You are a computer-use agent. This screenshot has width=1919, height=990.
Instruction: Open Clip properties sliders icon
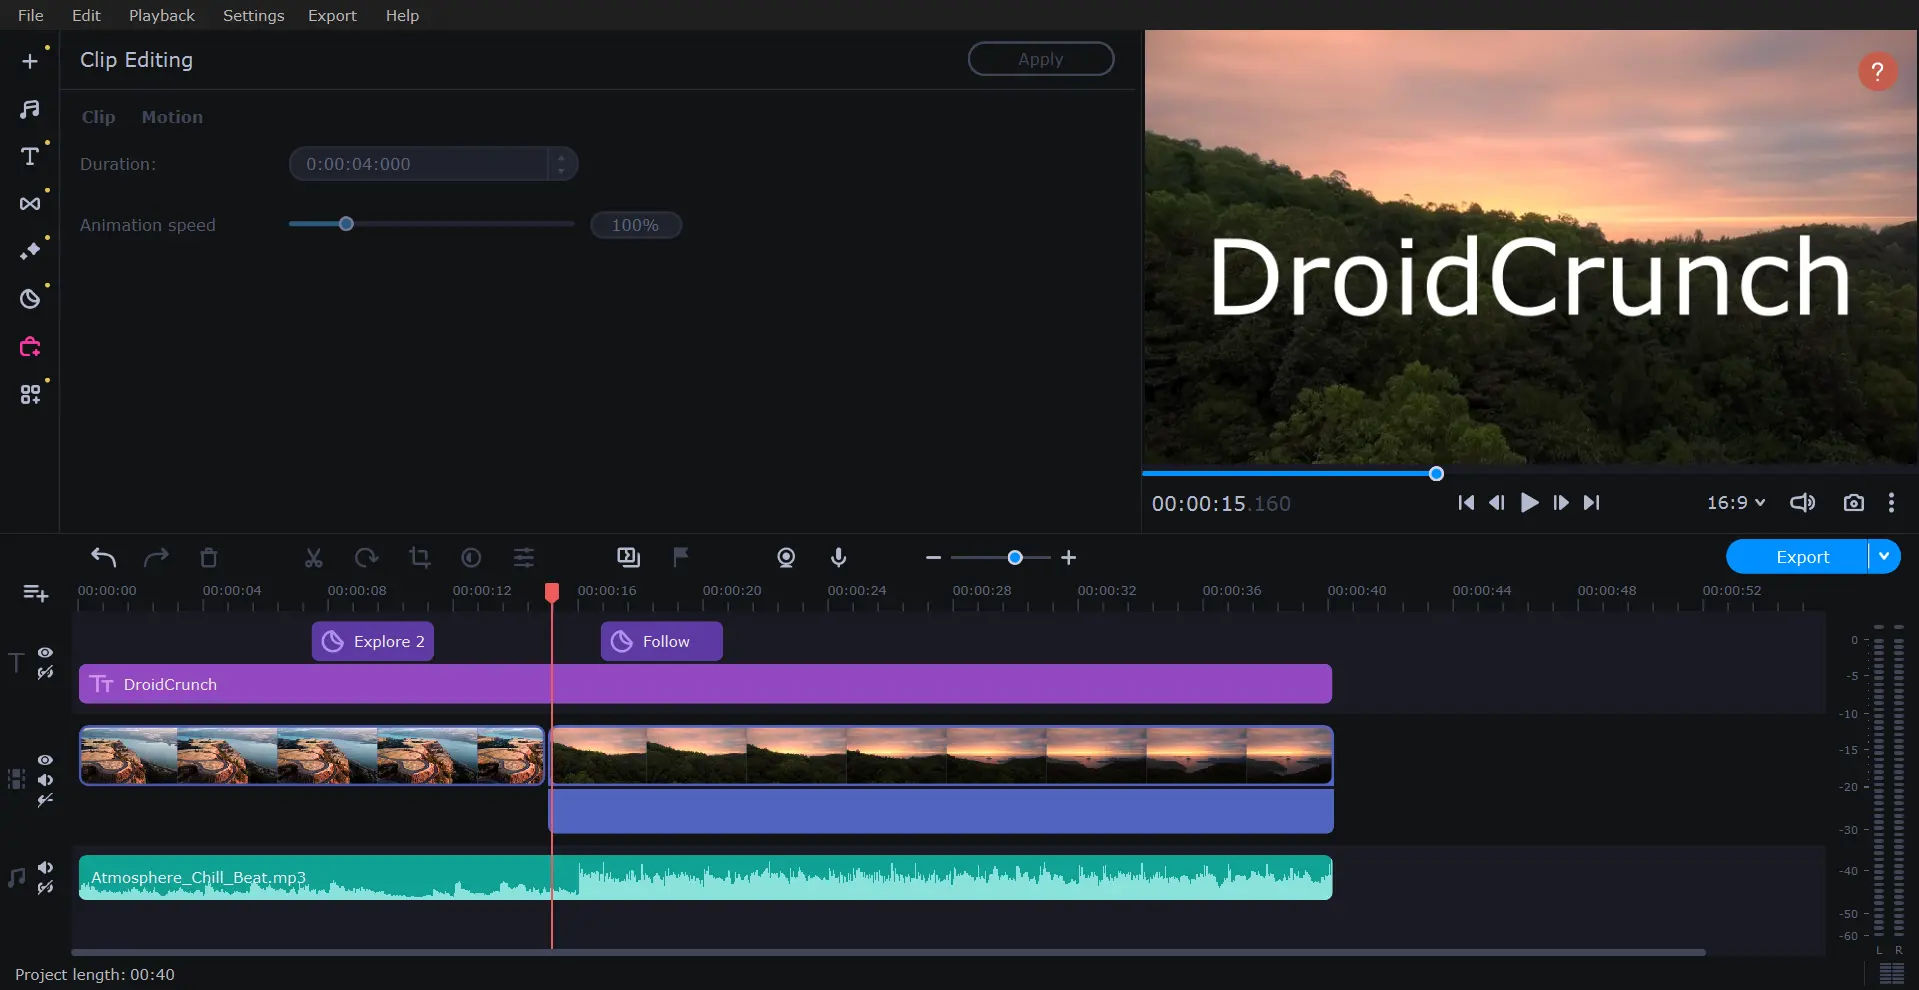[524, 557]
